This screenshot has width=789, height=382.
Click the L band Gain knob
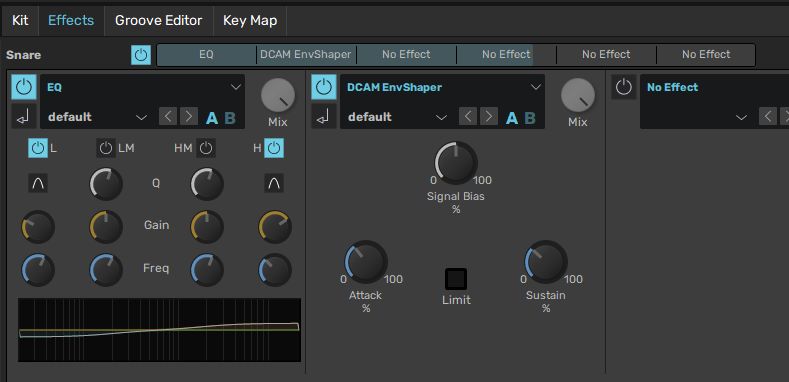[38, 227]
